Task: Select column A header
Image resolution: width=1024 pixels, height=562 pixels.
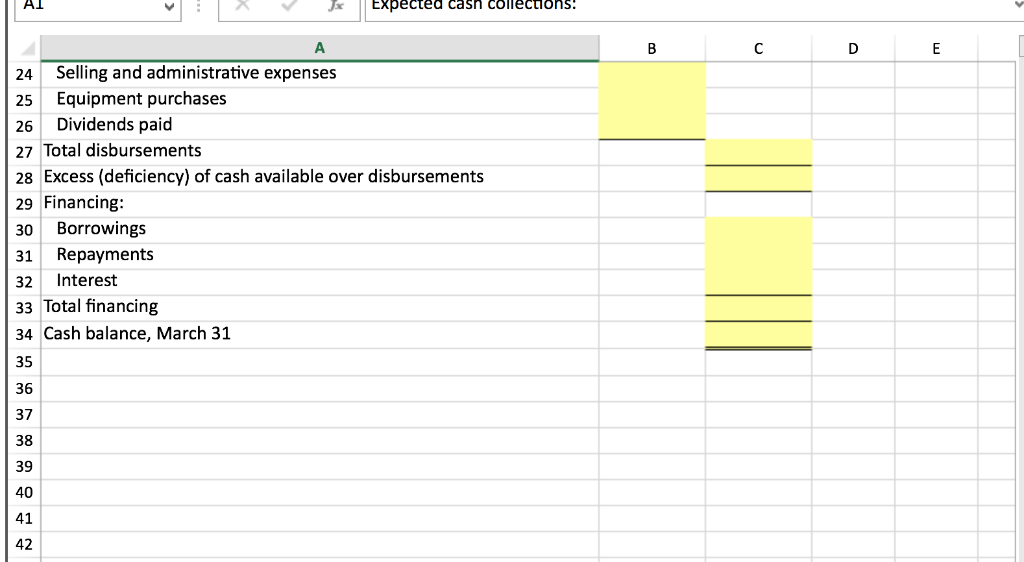Action: (x=319, y=48)
